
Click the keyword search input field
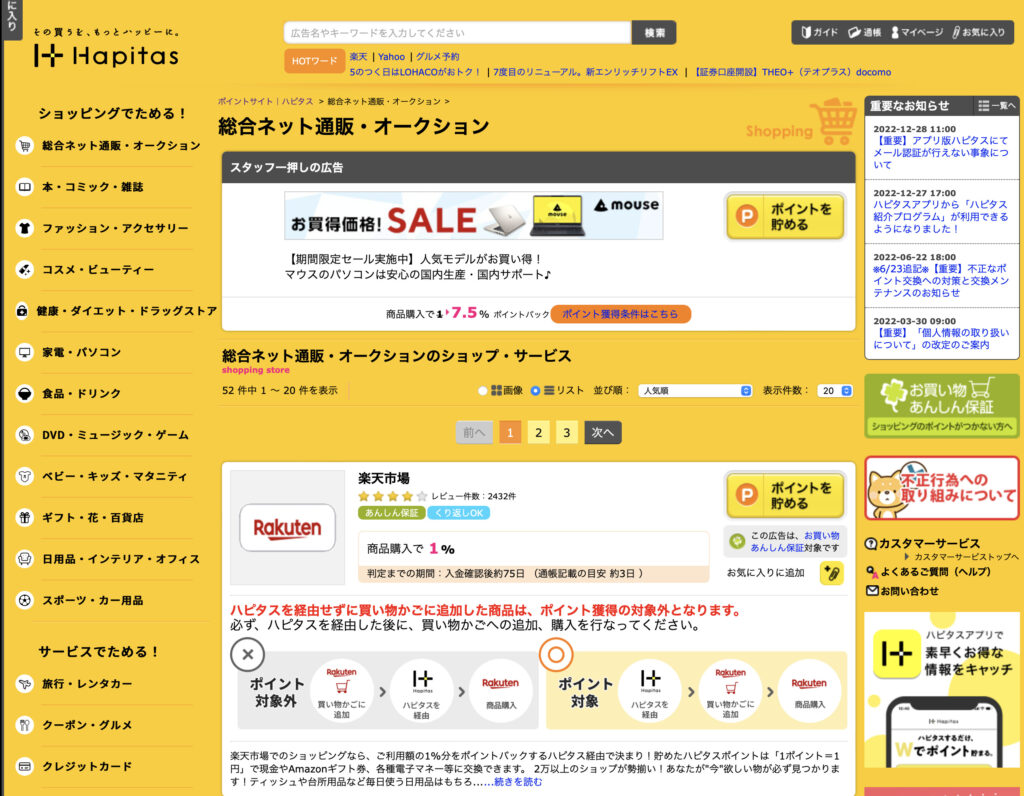[457, 32]
